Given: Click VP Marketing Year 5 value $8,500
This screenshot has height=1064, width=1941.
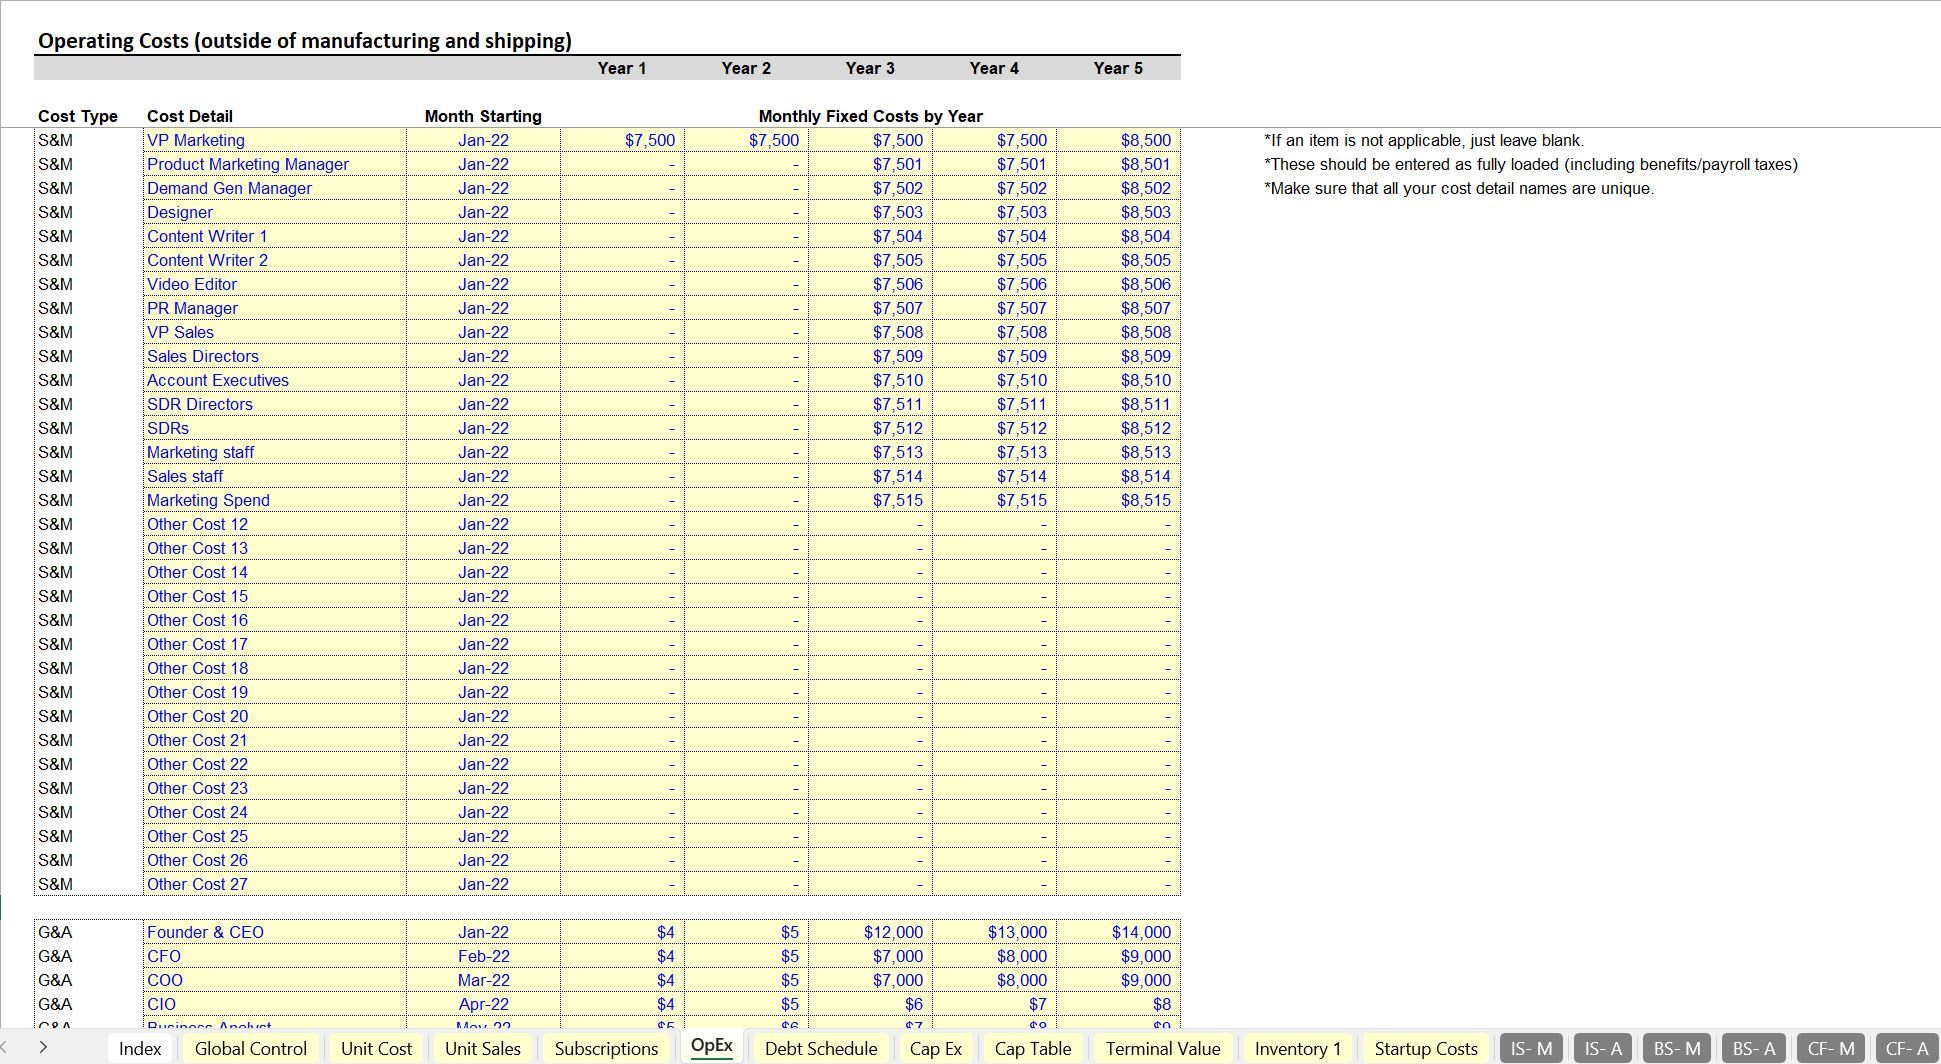Looking at the screenshot, I should click(1118, 140).
